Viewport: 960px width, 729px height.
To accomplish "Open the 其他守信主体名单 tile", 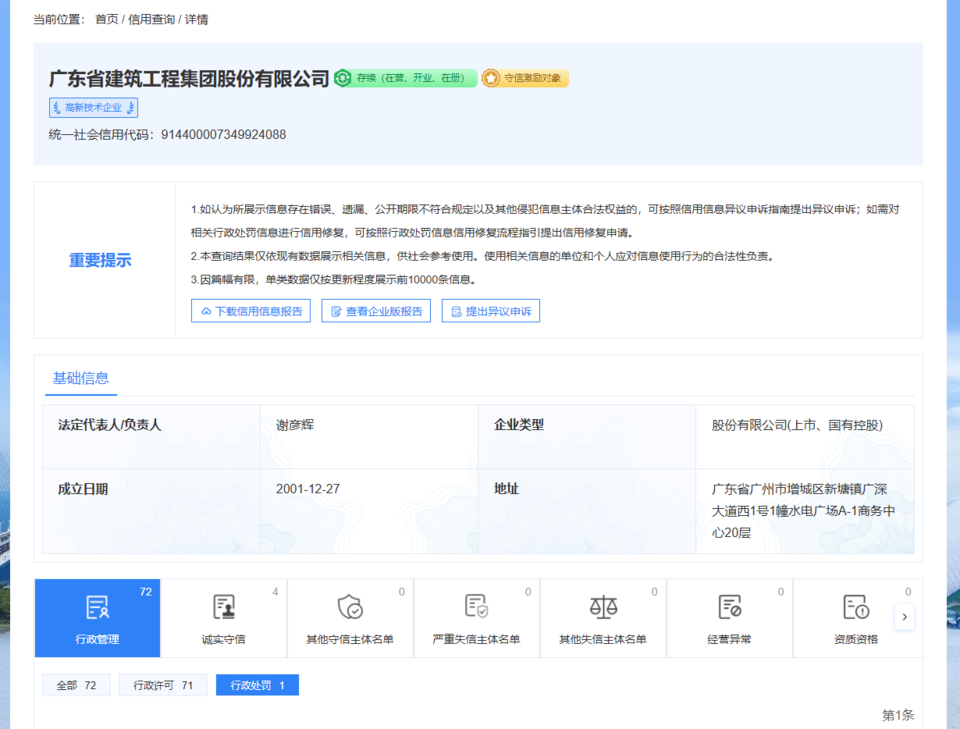I will point(350,618).
